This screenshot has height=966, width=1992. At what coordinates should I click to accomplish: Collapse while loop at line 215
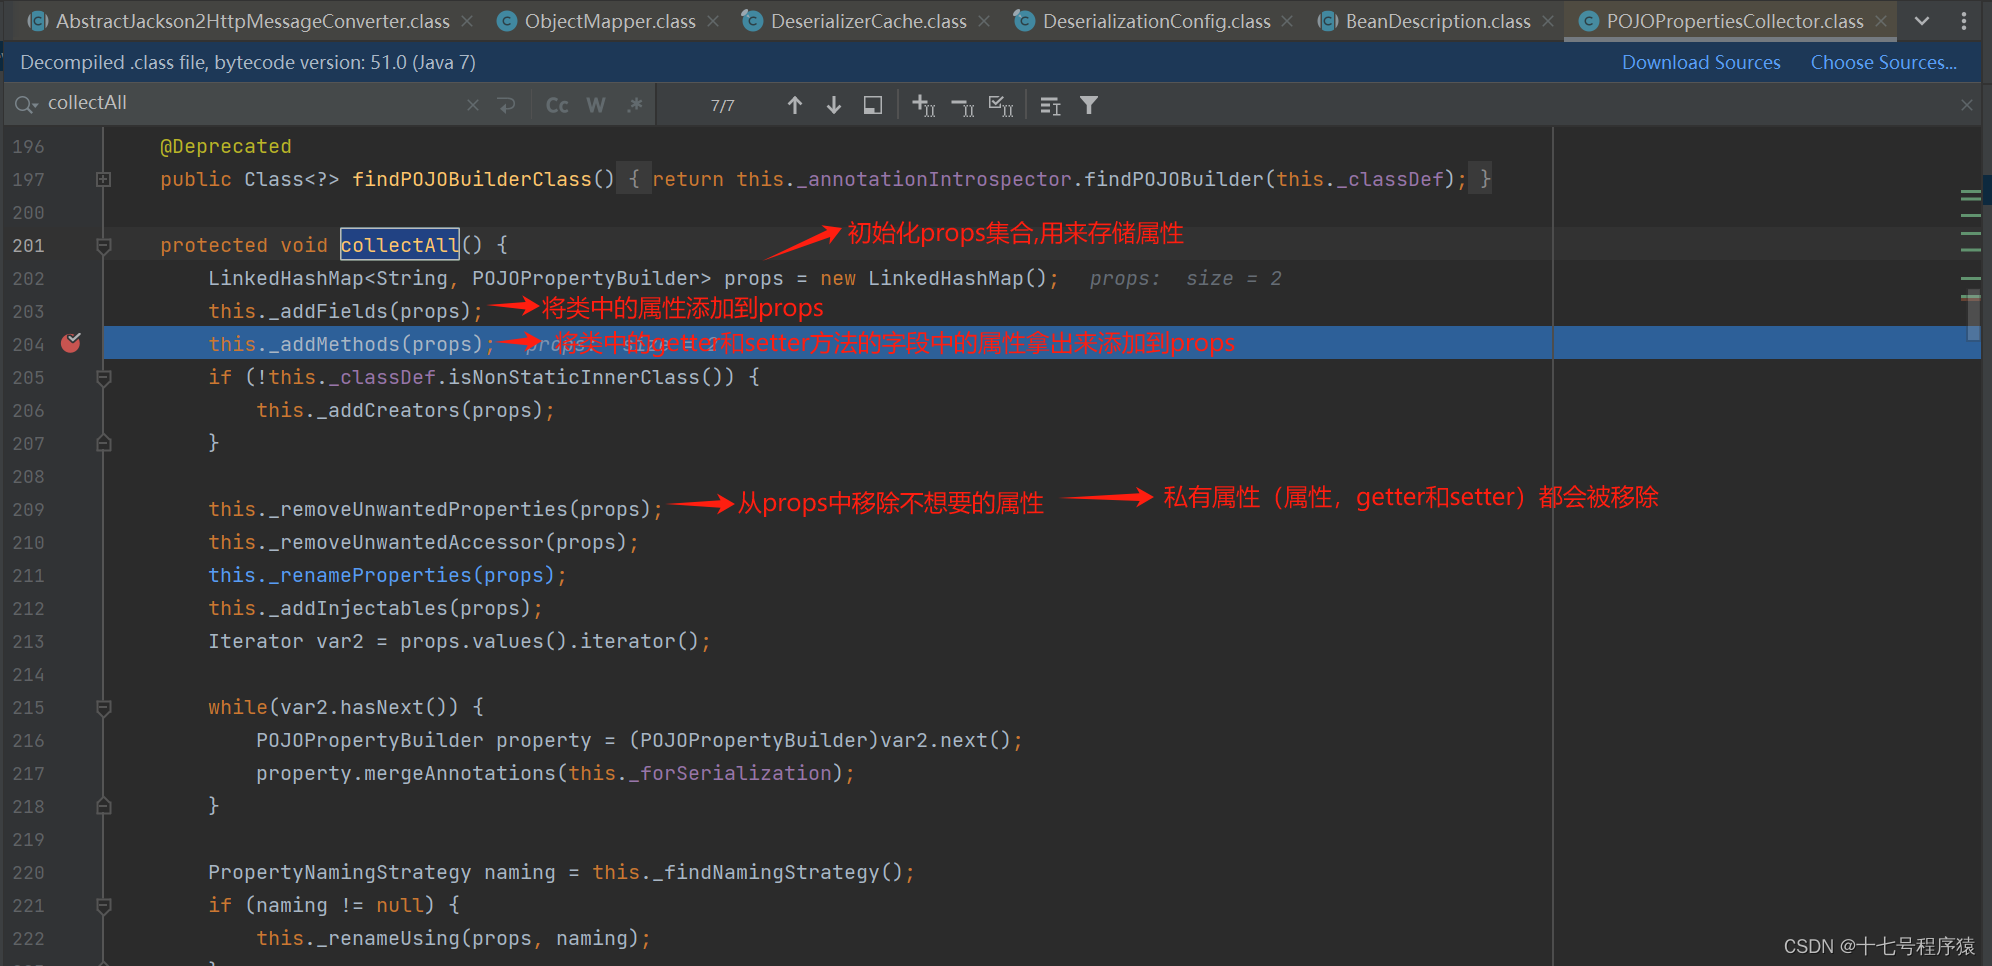[x=103, y=707]
